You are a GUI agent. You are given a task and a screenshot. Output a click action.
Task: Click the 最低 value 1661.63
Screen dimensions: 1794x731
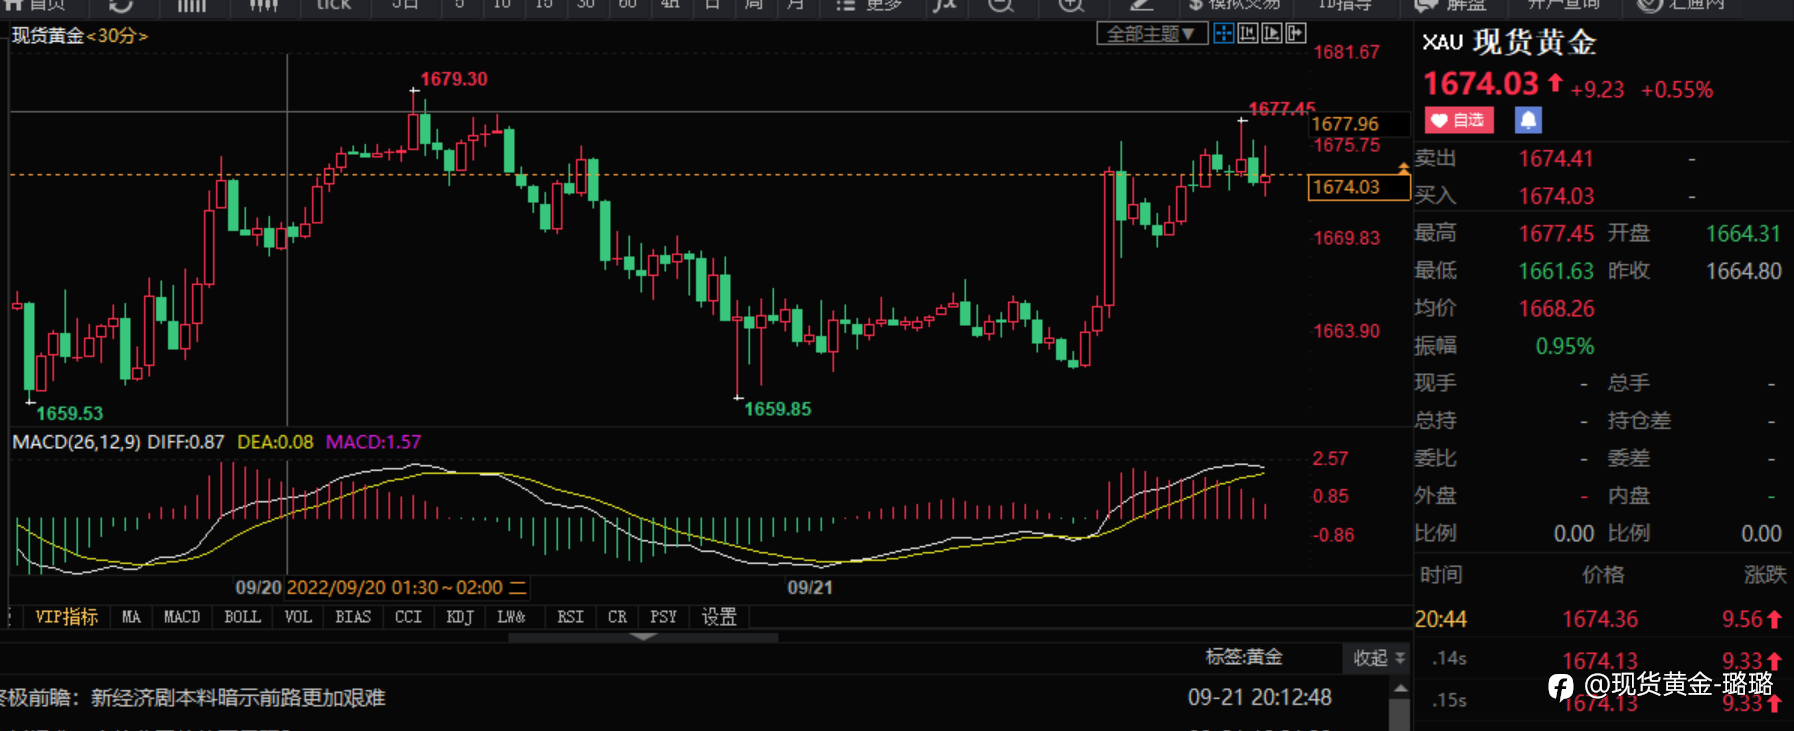pos(1556,271)
